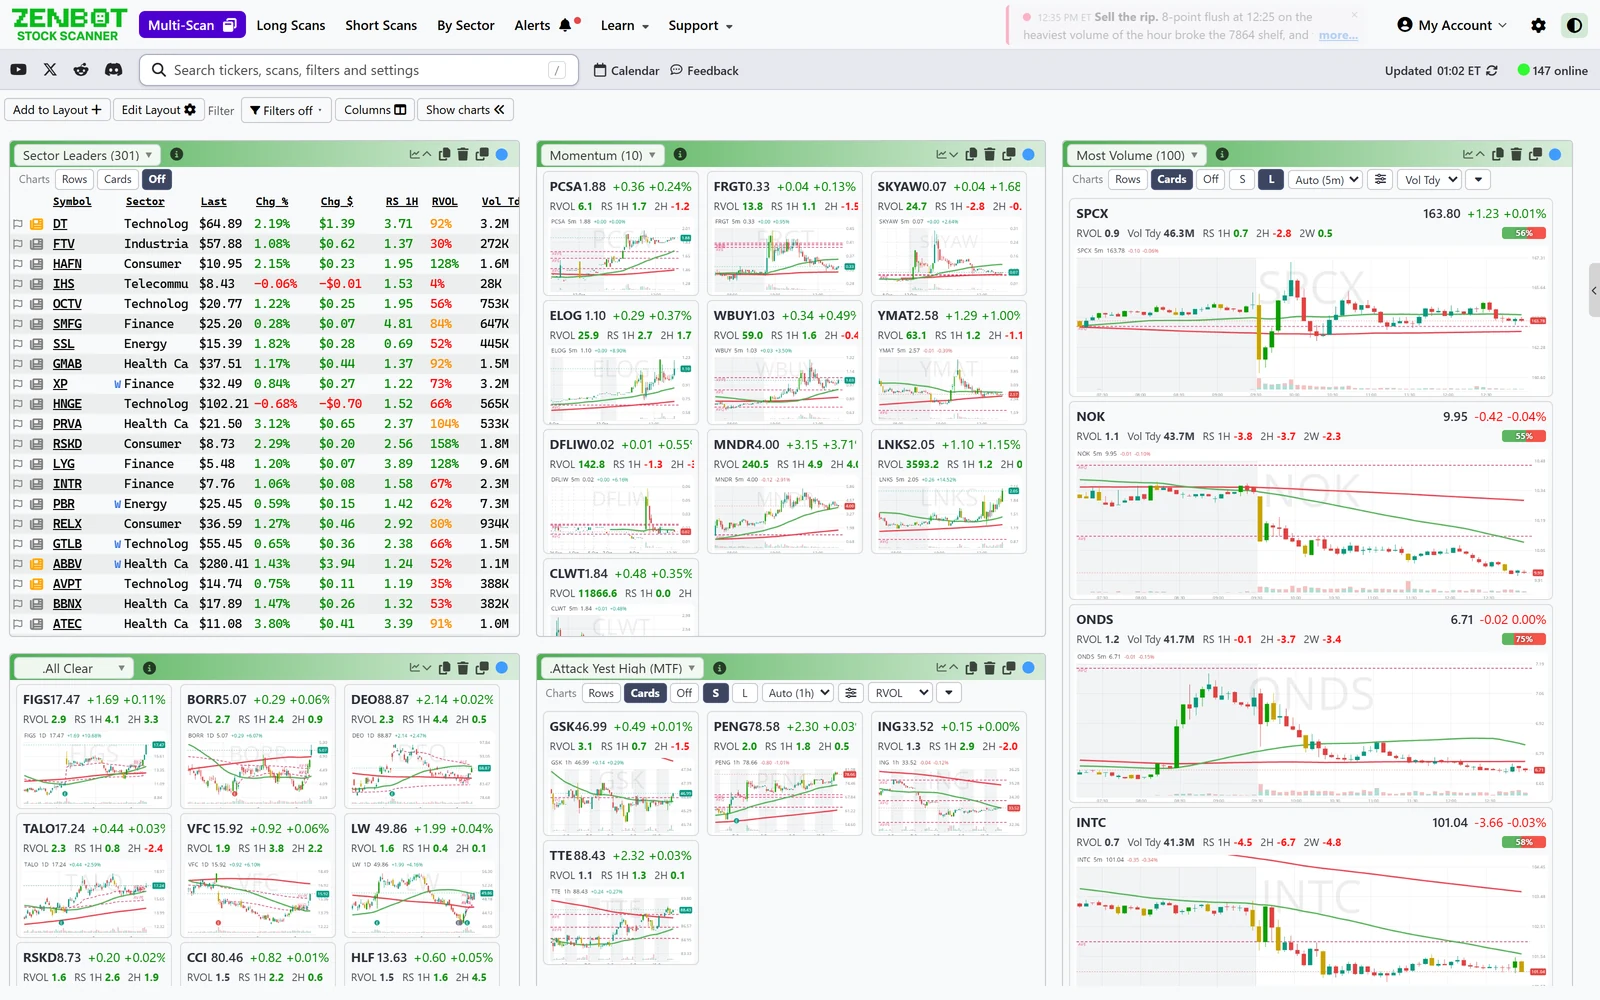Open the Learn menu
This screenshot has height=1000, width=1600.
(625, 25)
